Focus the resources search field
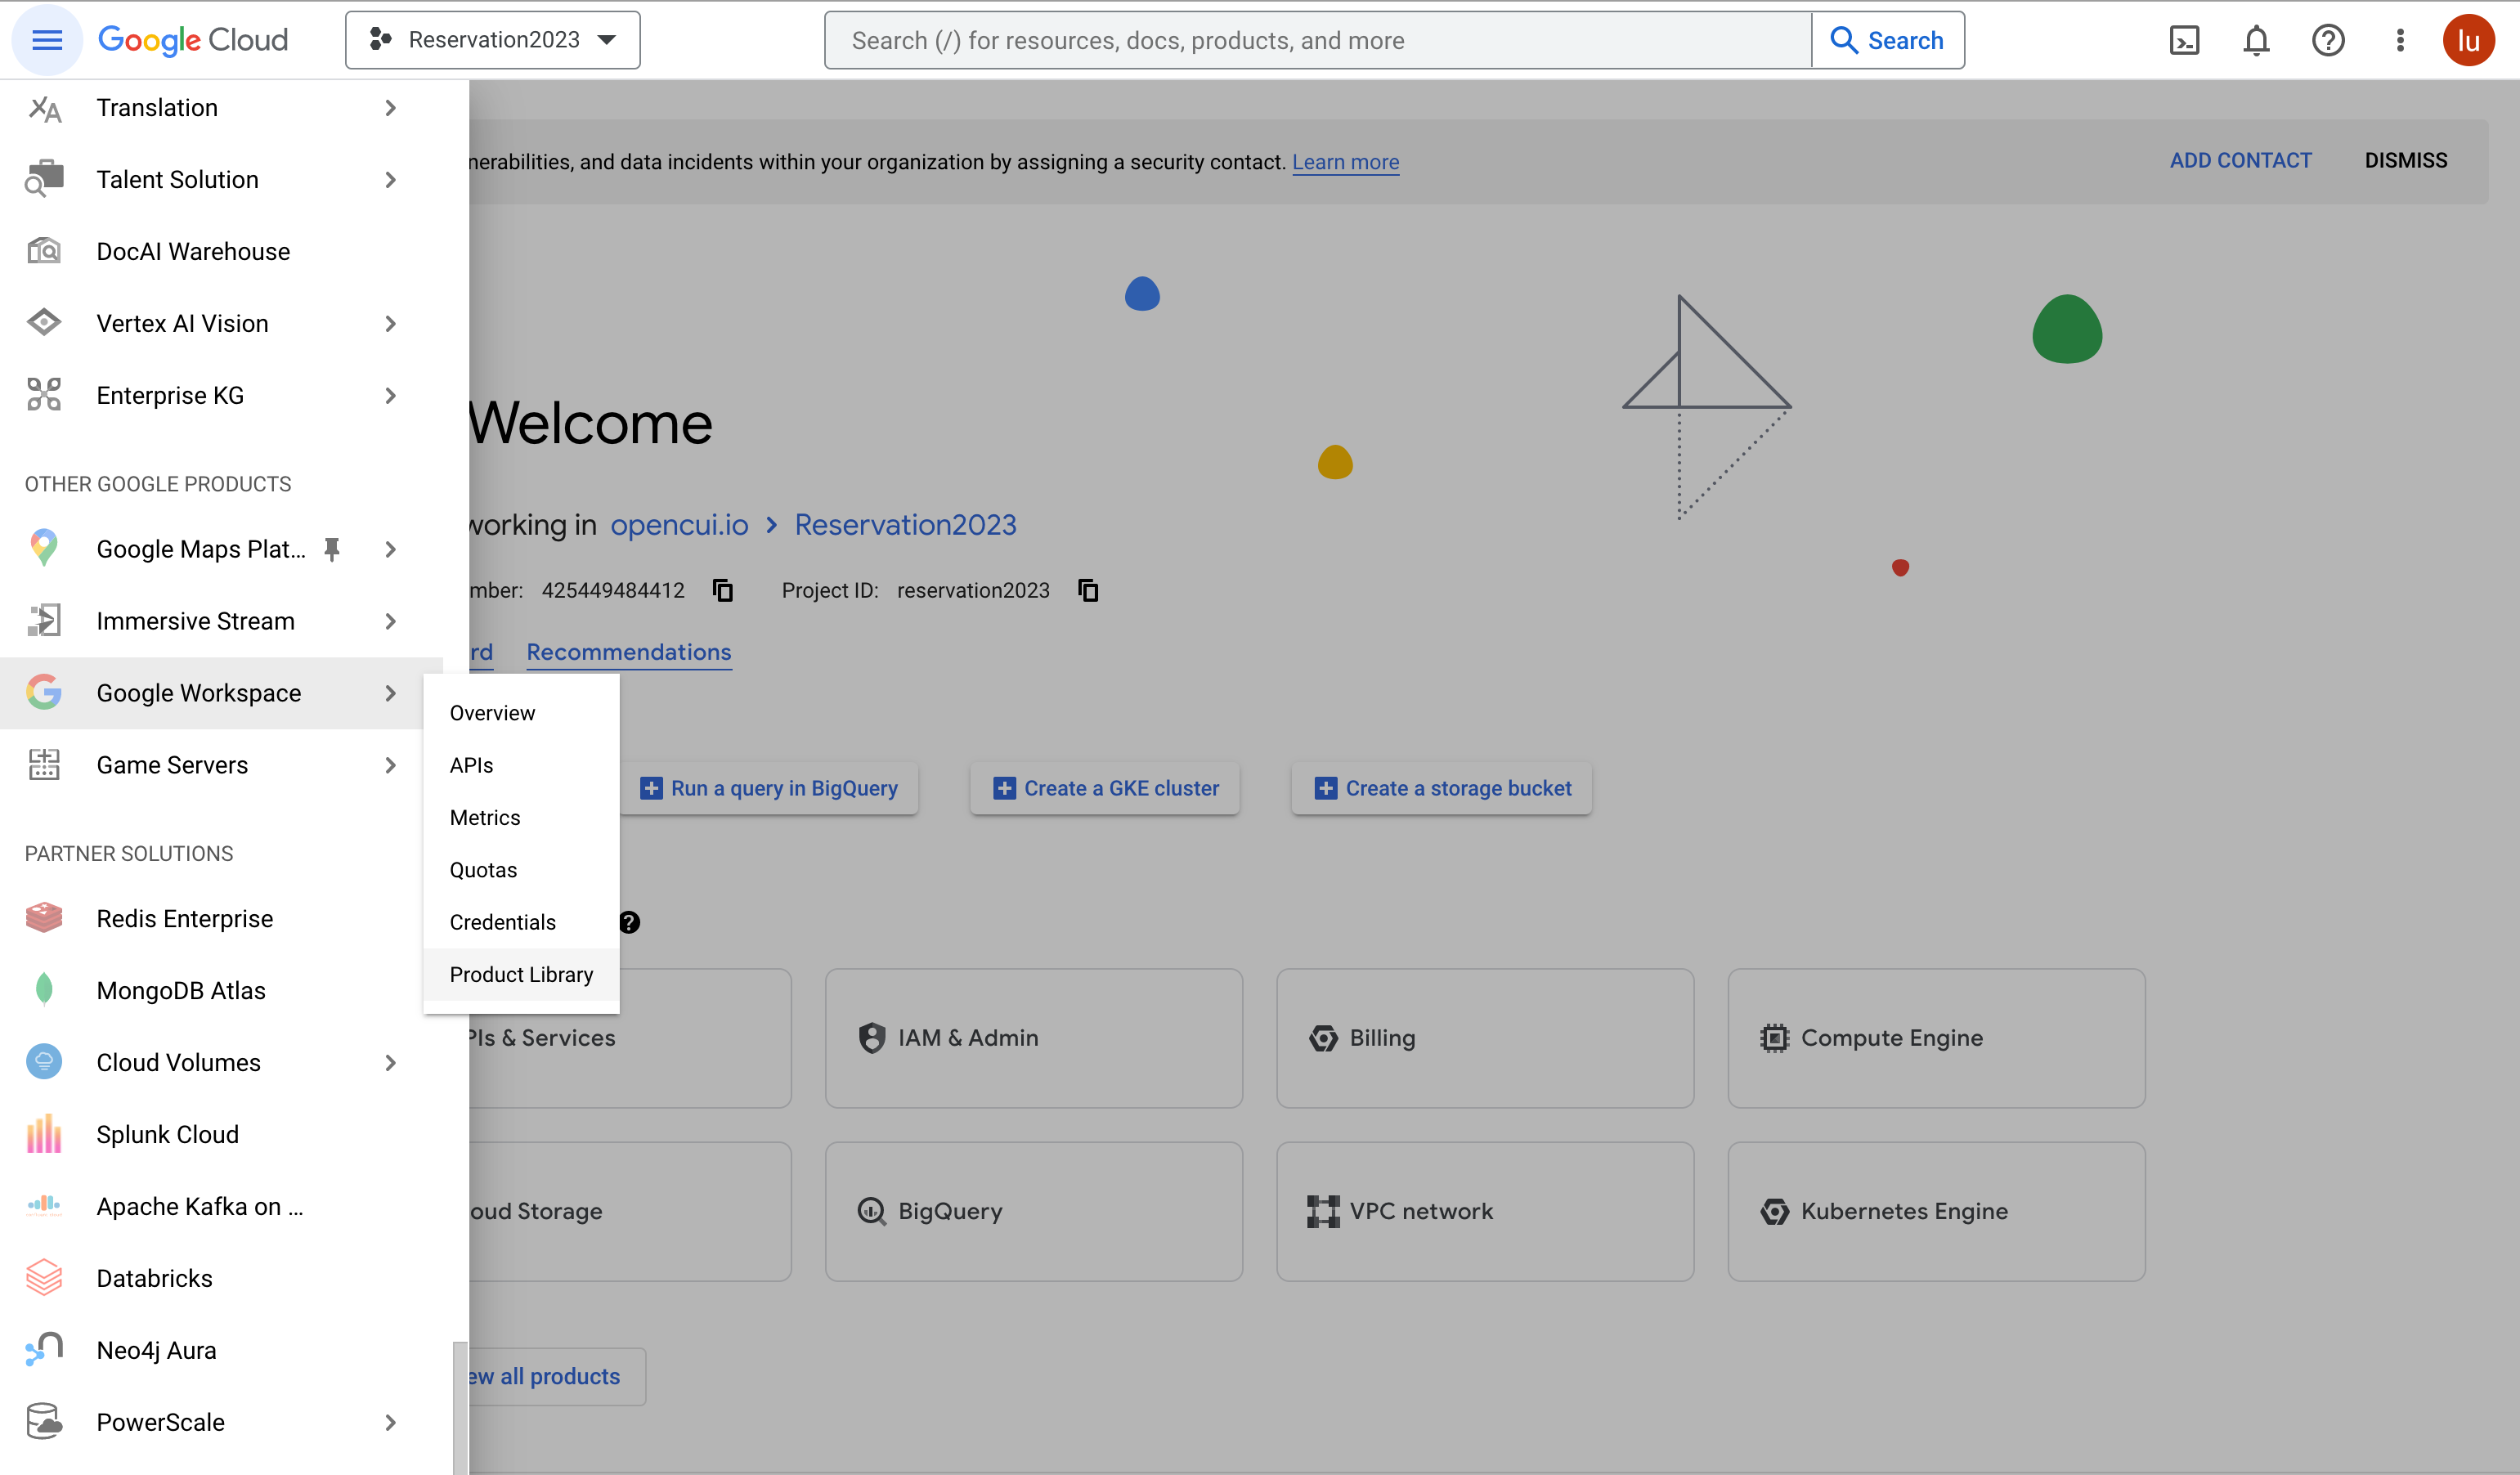The width and height of the screenshot is (2520, 1475). coord(1317,40)
